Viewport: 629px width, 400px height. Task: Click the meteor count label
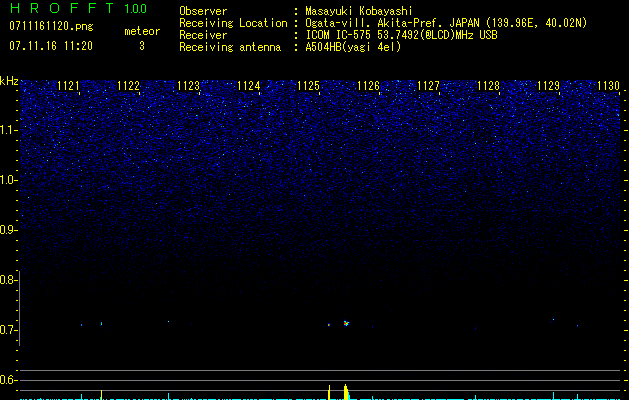pyautogui.click(x=142, y=31)
